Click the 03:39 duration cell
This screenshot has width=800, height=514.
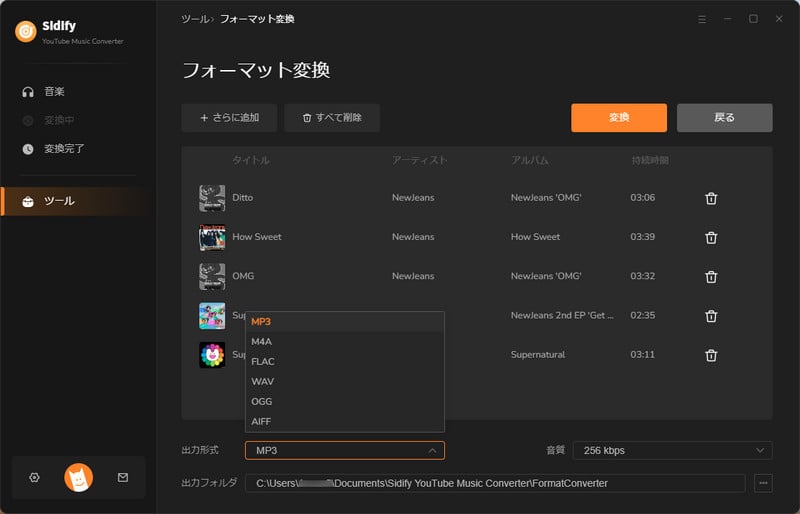click(x=642, y=237)
